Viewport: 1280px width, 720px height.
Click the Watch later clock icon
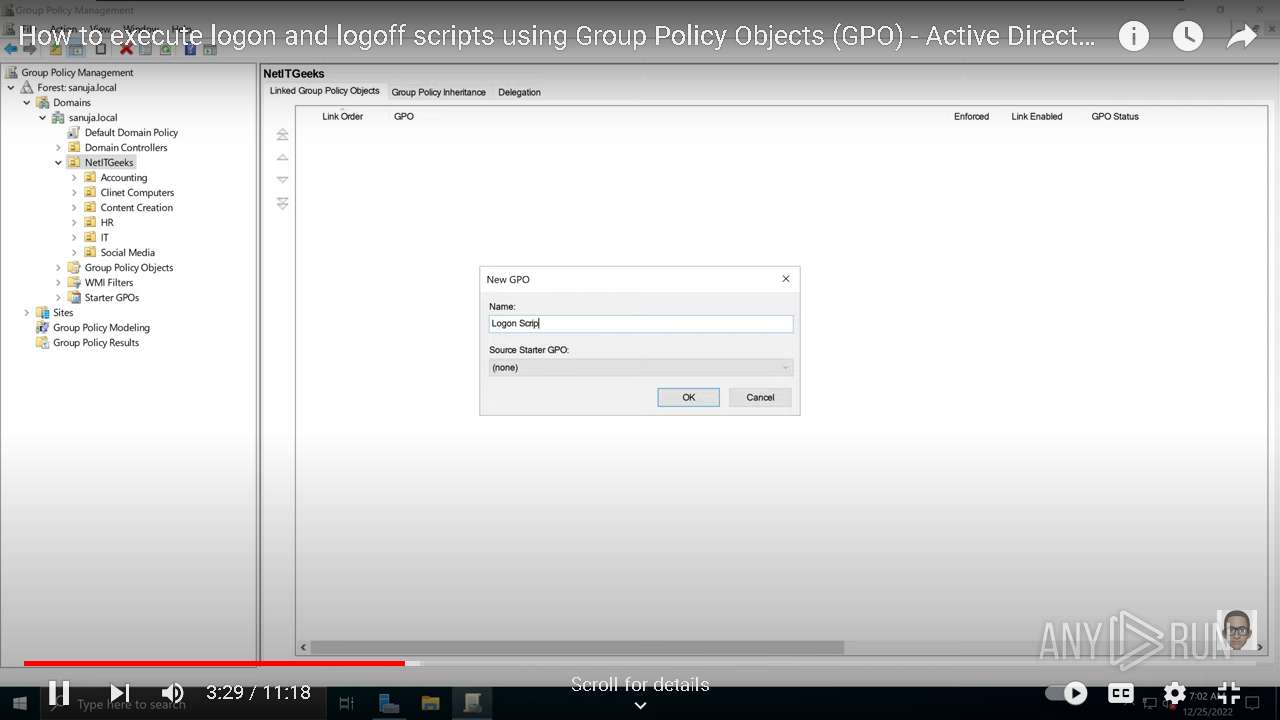(1187, 37)
